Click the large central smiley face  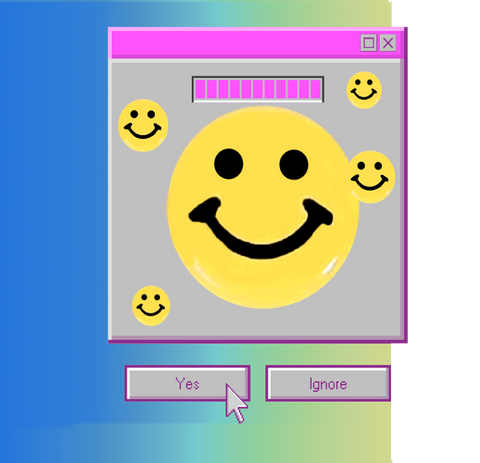[x=263, y=207]
